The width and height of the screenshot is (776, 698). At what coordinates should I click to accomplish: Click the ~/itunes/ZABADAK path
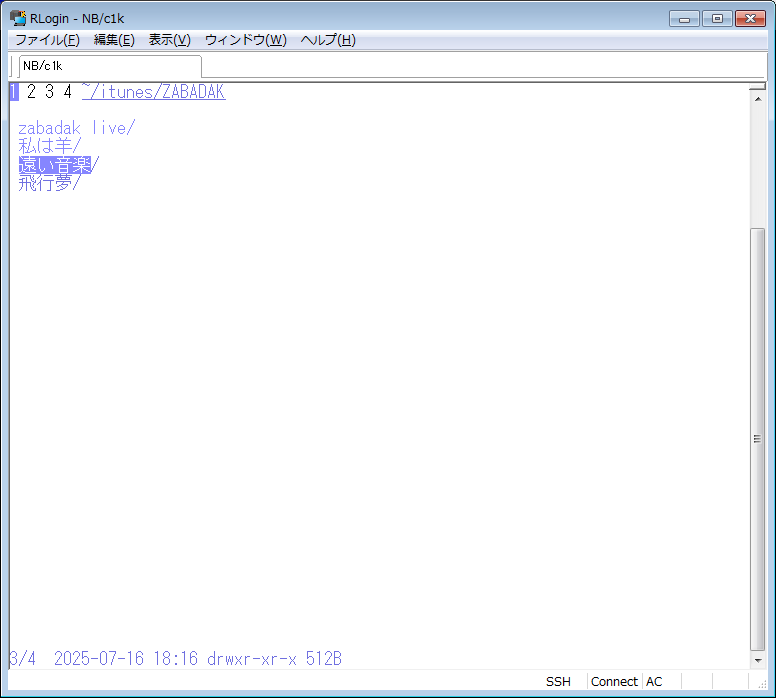[x=153, y=92]
